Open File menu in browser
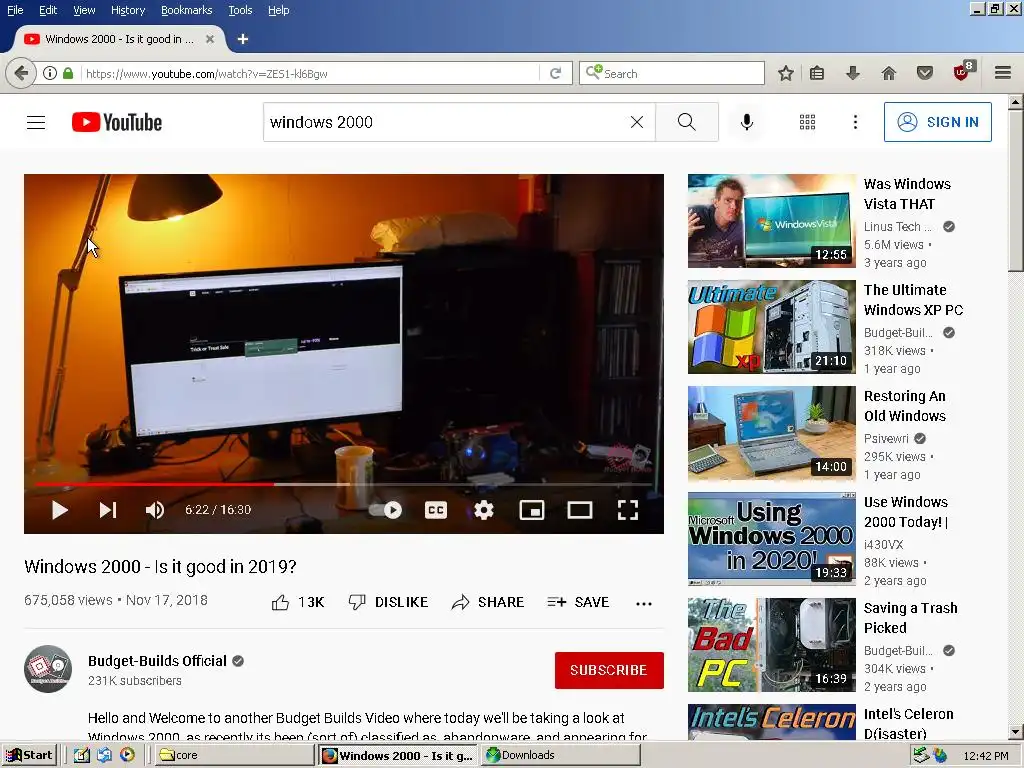 point(15,10)
